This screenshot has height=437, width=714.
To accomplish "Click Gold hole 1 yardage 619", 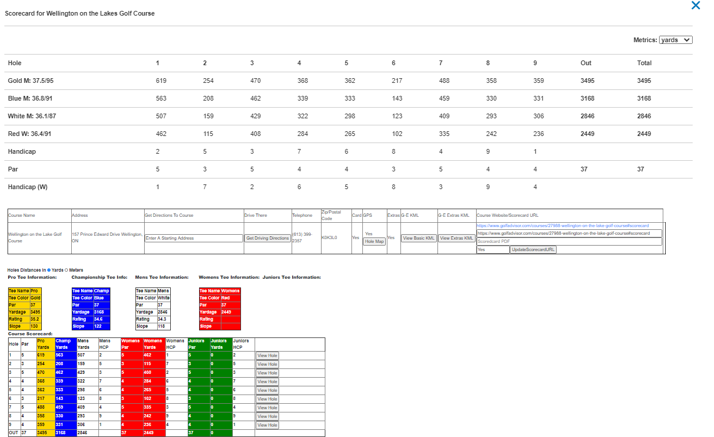I will pyautogui.click(x=161, y=81).
